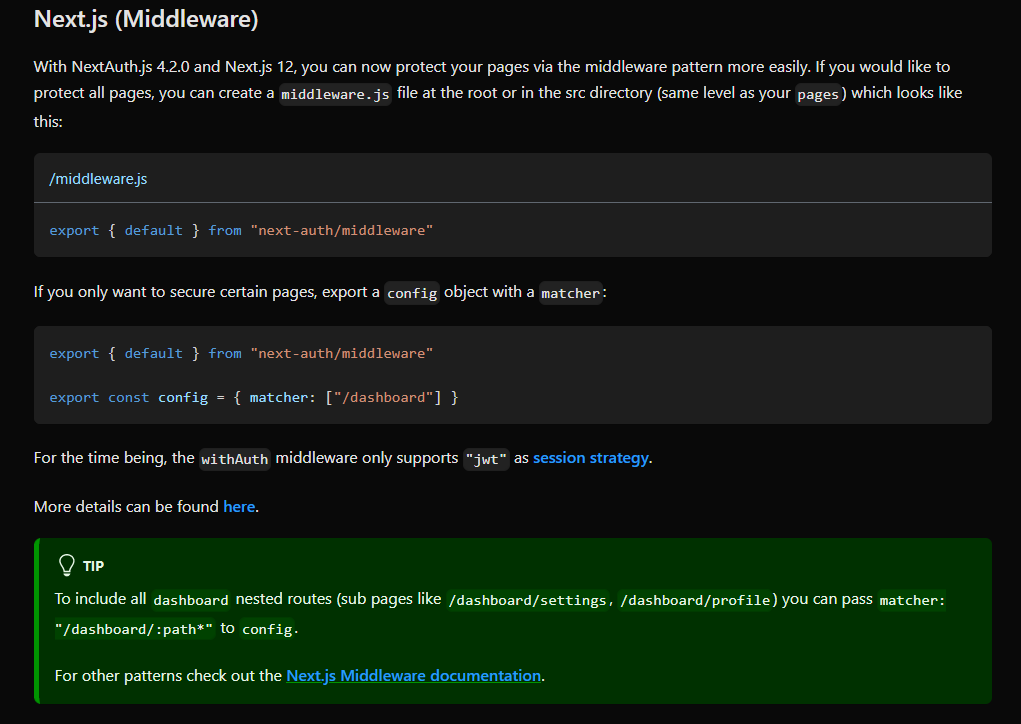This screenshot has width=1021, height=724.
Task: Click the "/dashboard/:path*" code text
Action: point(133,629)
